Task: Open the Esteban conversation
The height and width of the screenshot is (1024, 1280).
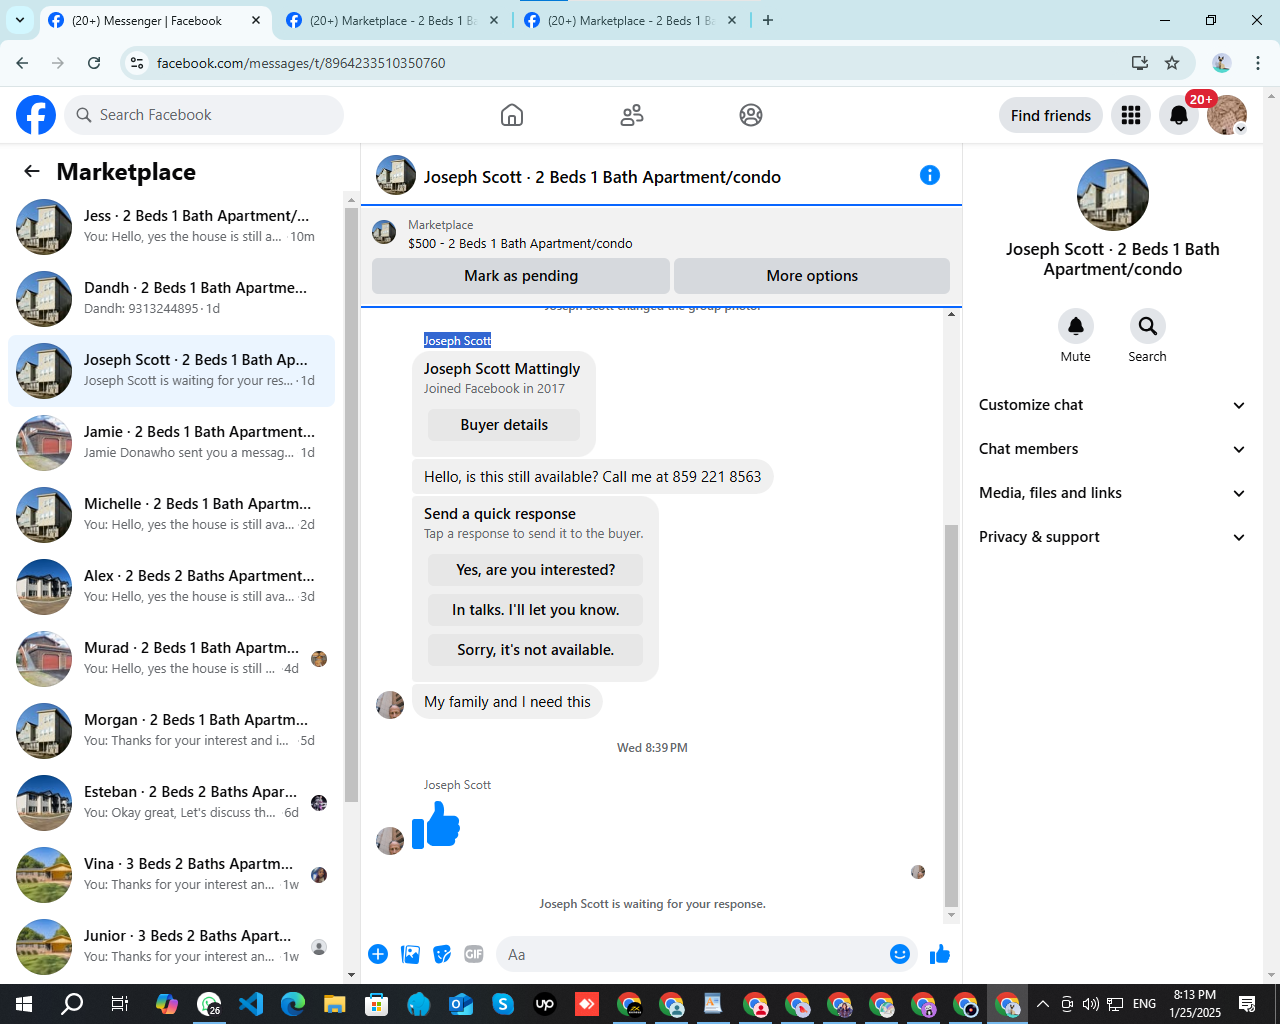Action: click(x=172, y=803)
